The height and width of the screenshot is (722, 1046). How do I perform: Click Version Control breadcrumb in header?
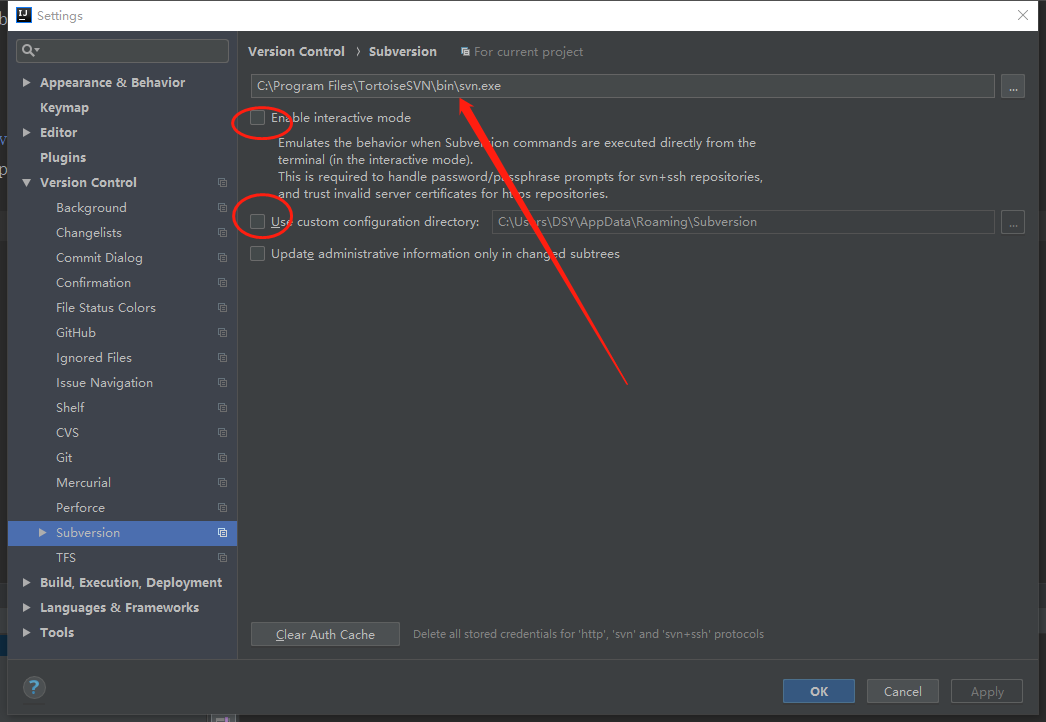(296, 51)
